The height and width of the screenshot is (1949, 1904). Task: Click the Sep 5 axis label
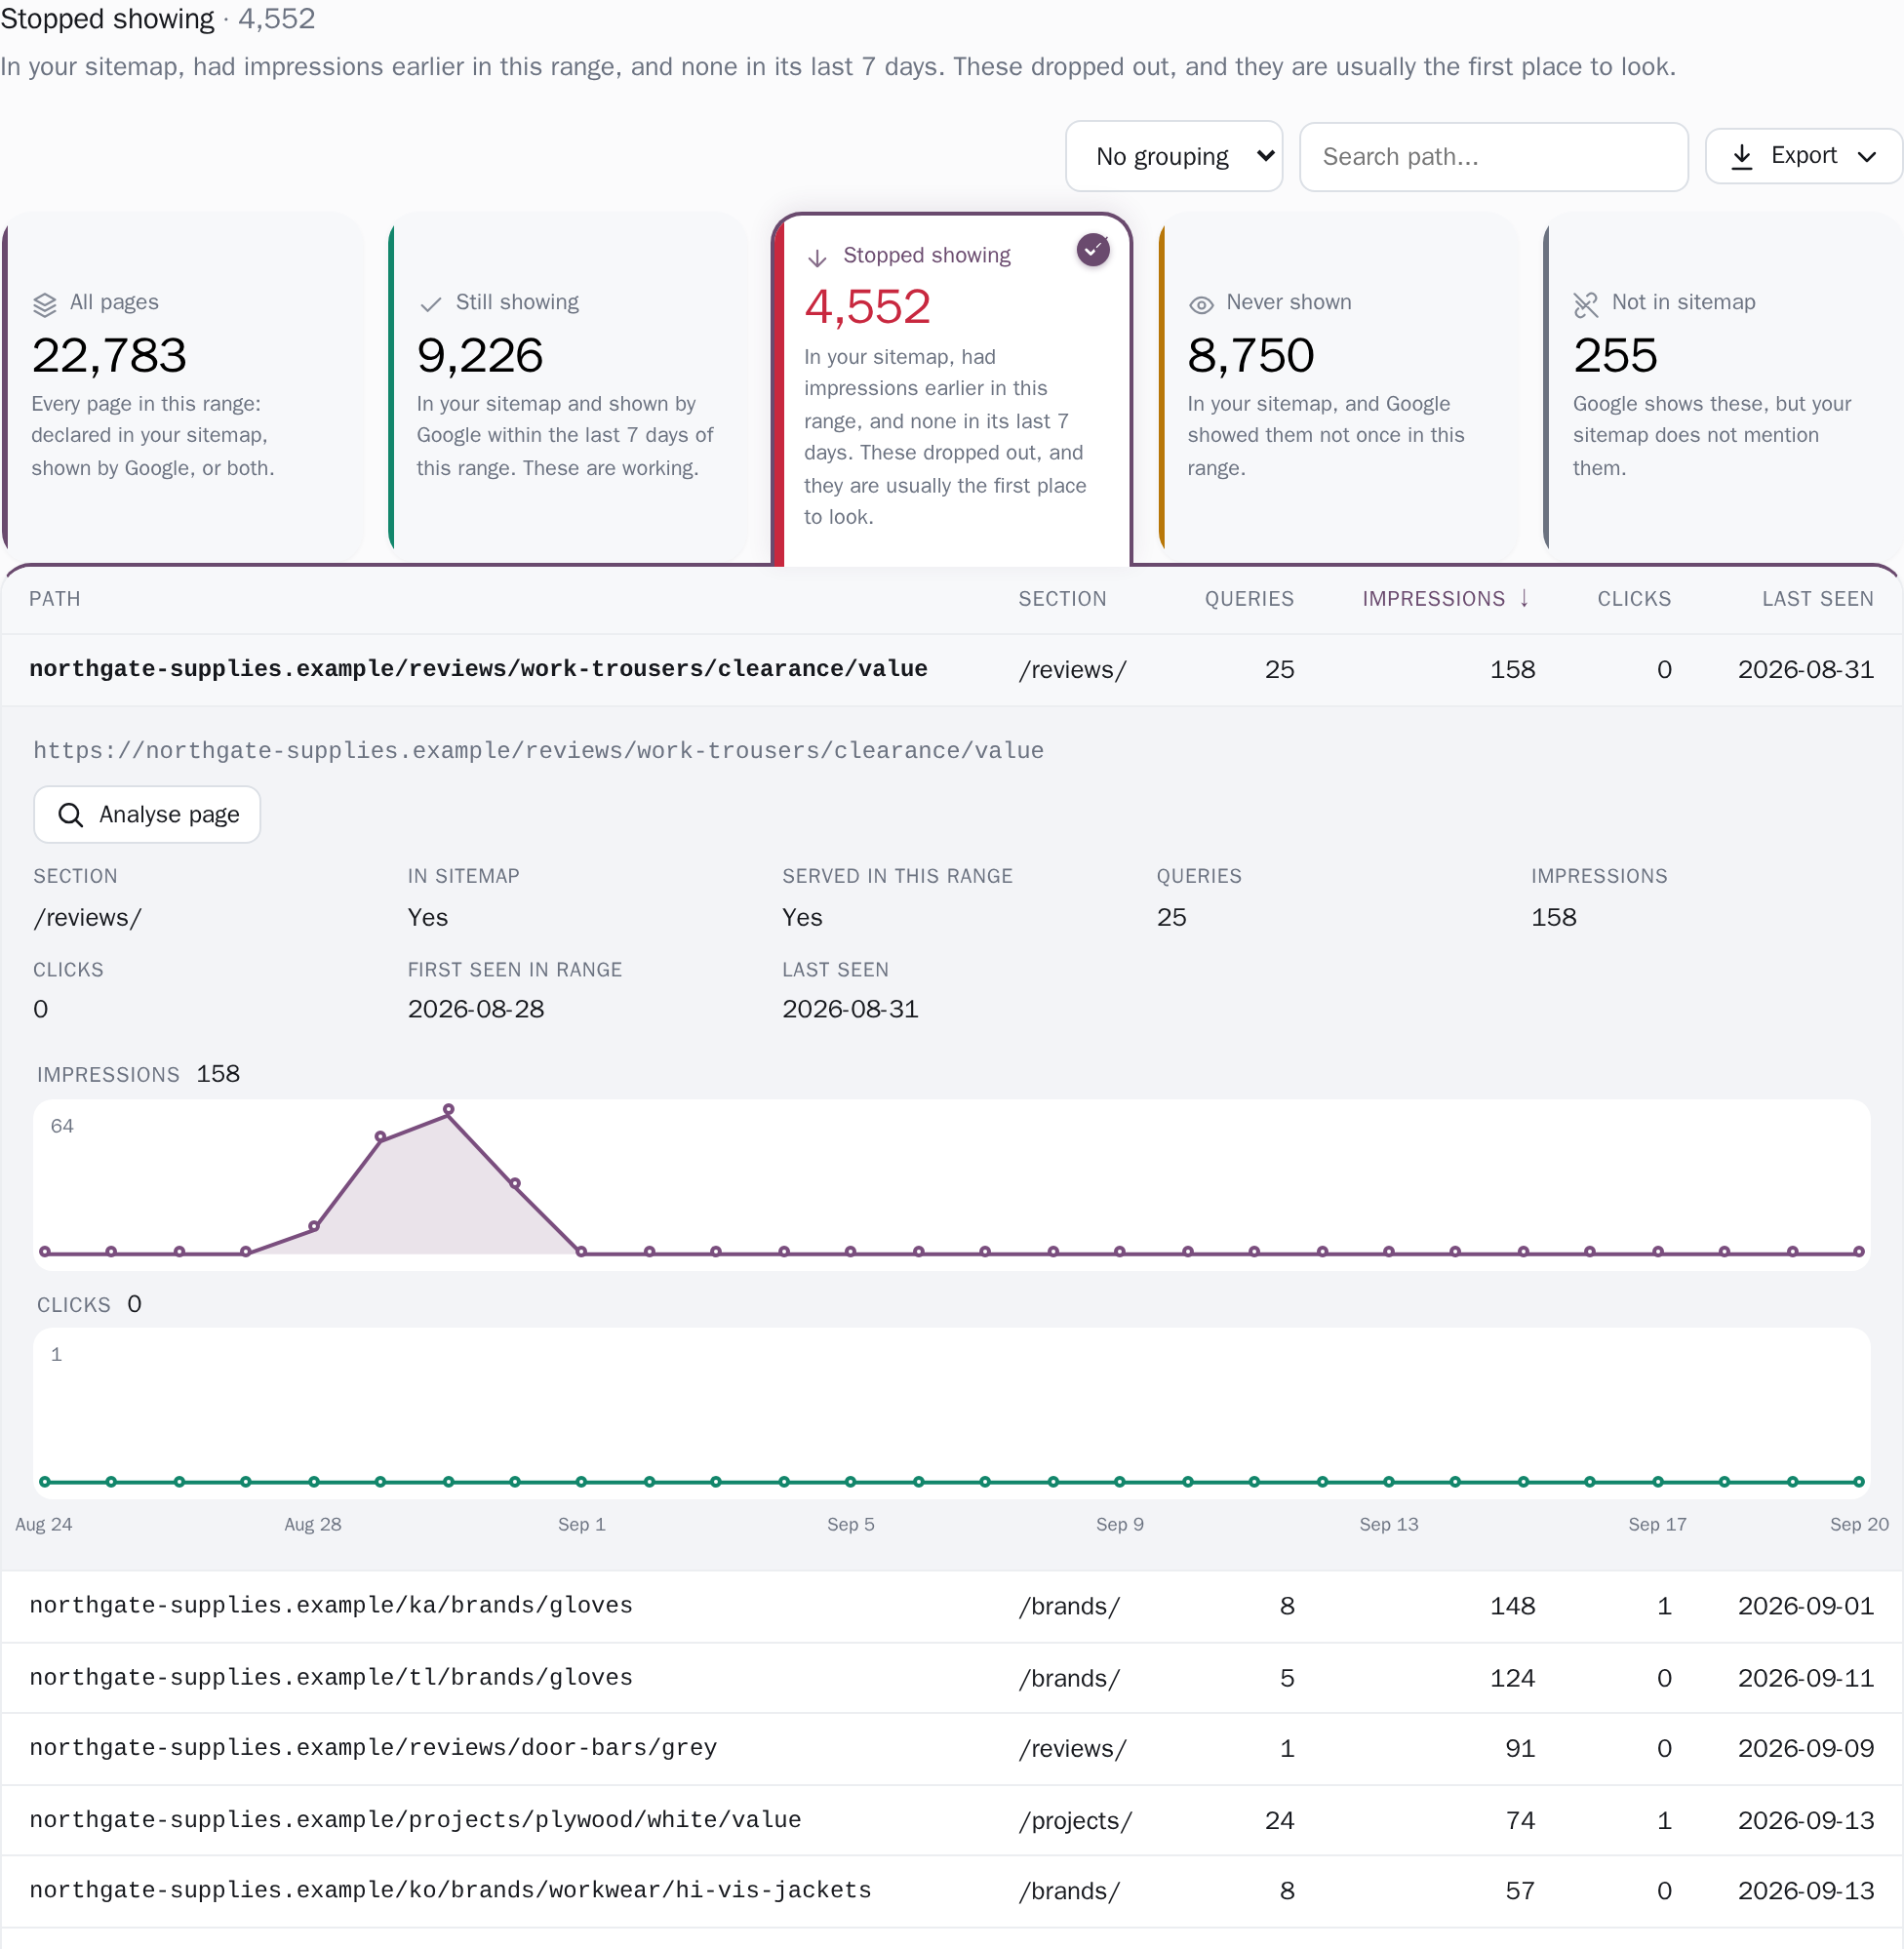point(850,1524)
